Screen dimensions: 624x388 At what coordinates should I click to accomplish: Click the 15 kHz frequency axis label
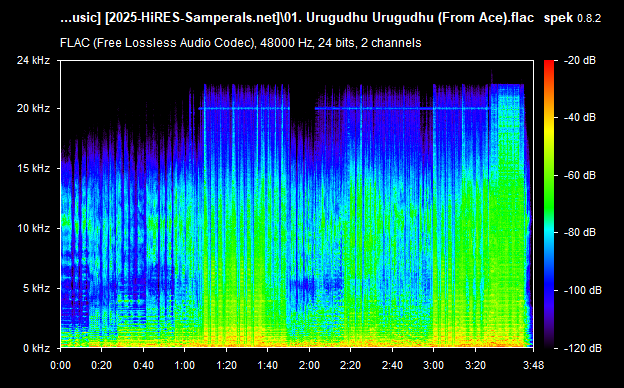pos(33,168)
